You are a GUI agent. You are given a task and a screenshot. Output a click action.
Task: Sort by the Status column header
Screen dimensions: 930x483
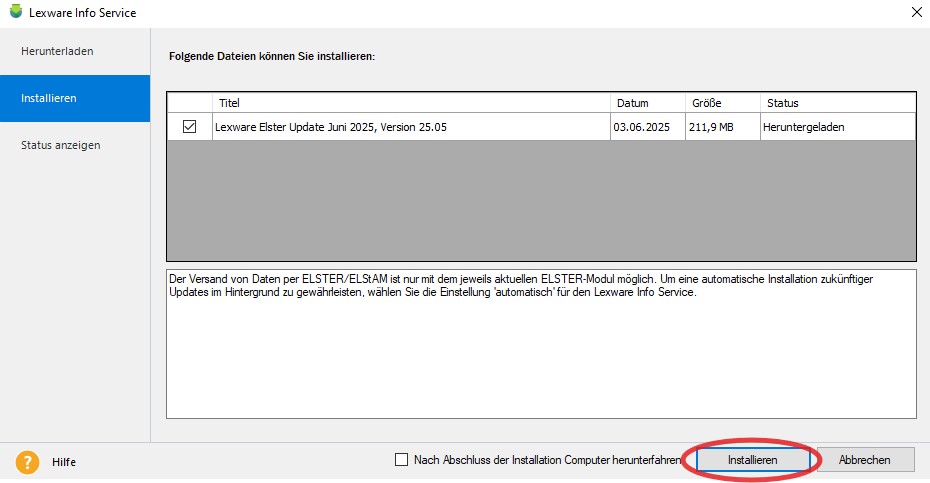(838, 103)
